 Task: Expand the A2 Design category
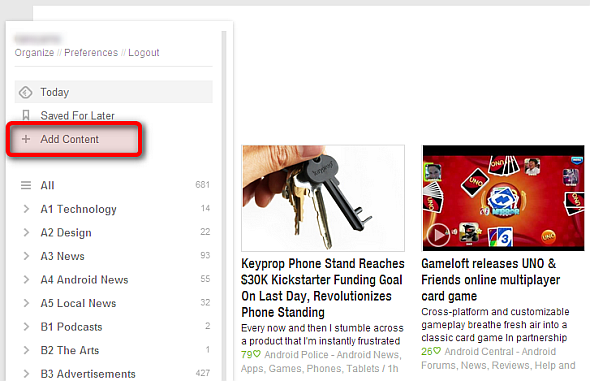[26, 232]
